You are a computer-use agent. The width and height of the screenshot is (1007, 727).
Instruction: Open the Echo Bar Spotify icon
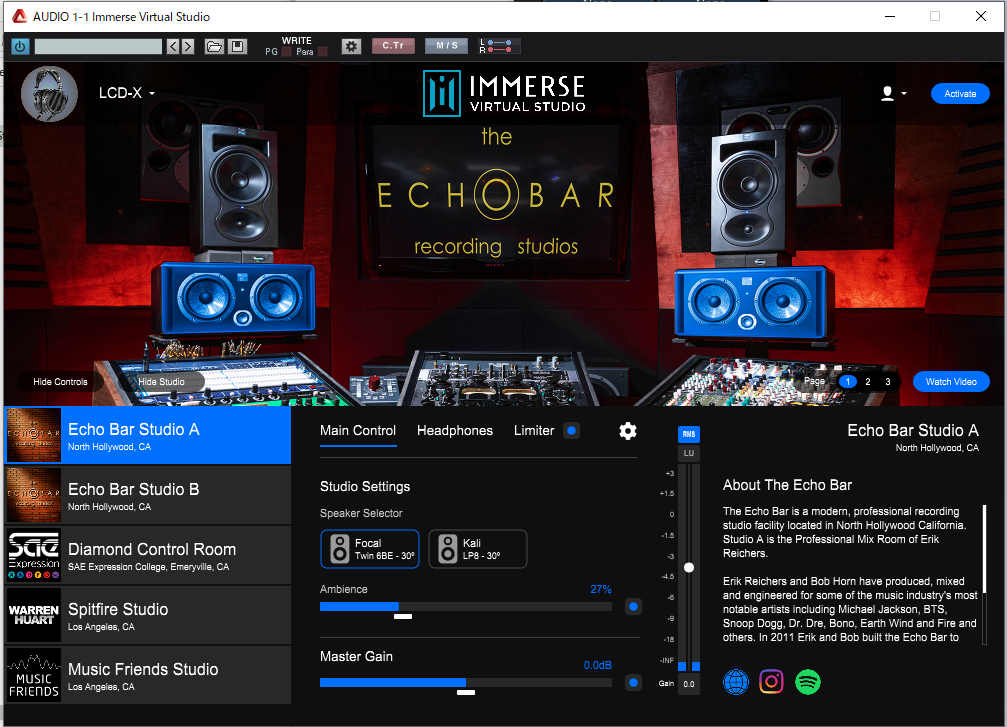[808, 681]
